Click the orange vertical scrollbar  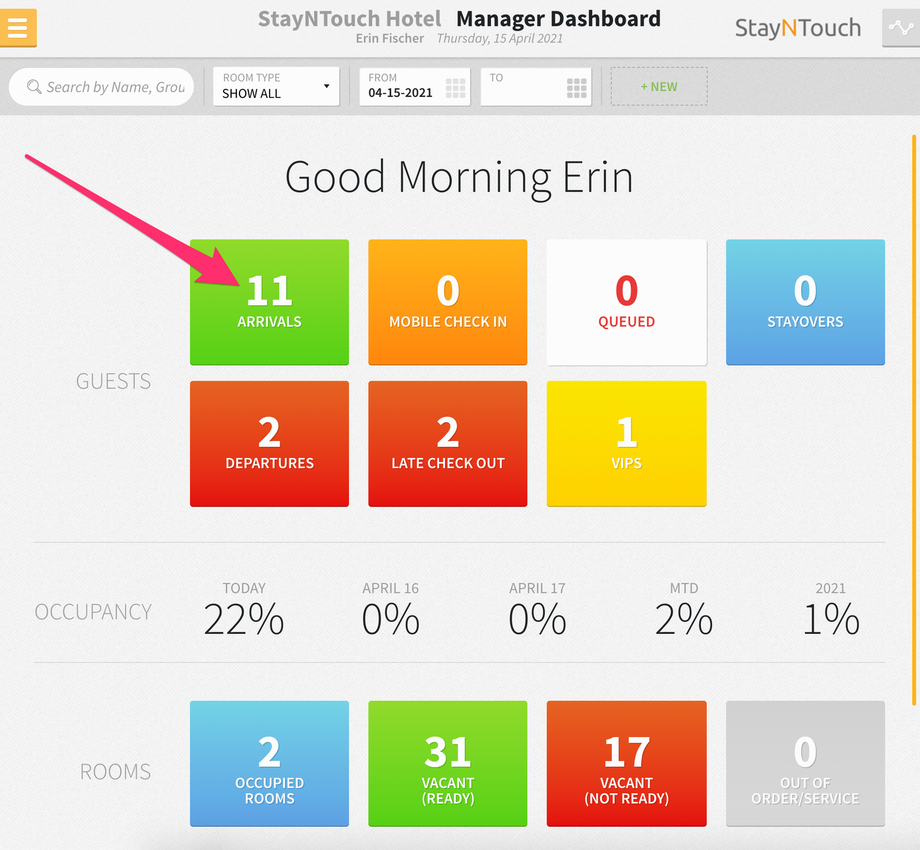coord(914,420)
